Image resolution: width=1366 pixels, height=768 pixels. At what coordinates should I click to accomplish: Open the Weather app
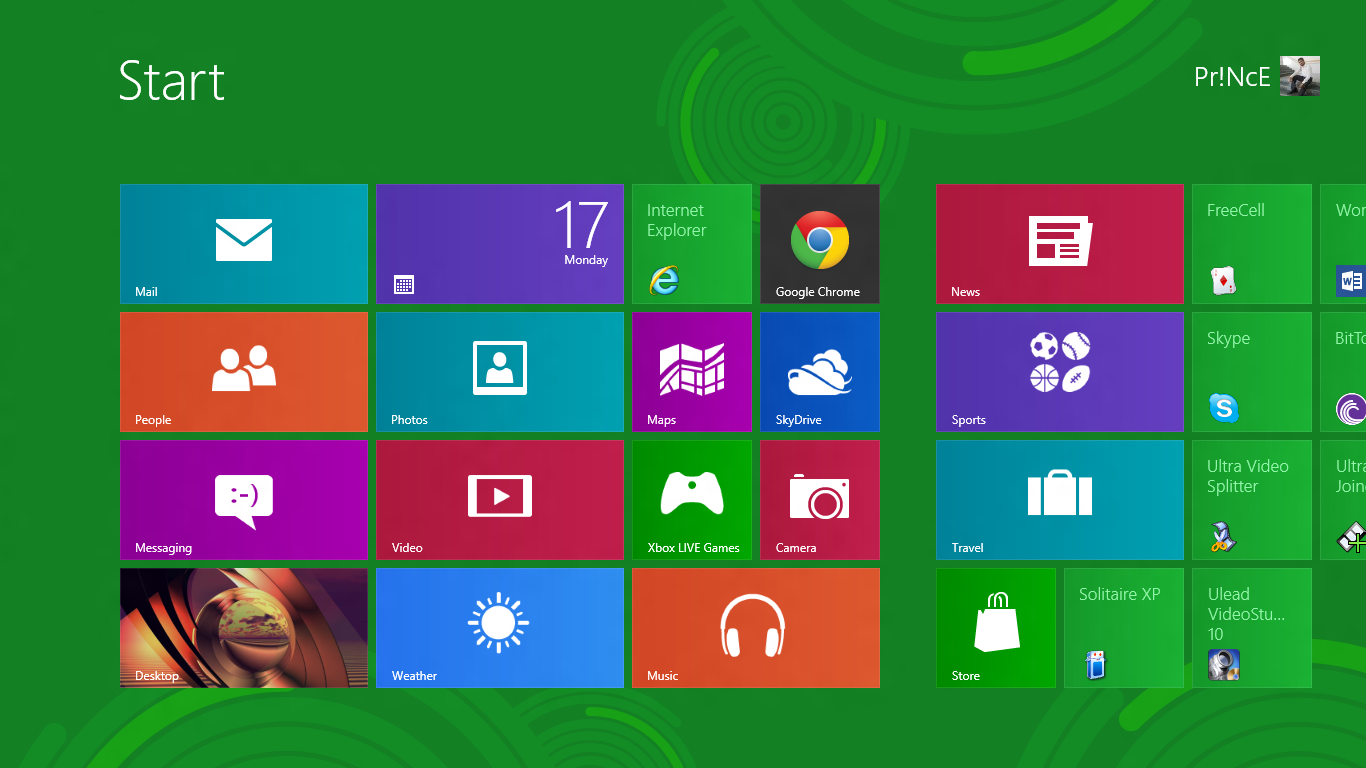point(499,627)
